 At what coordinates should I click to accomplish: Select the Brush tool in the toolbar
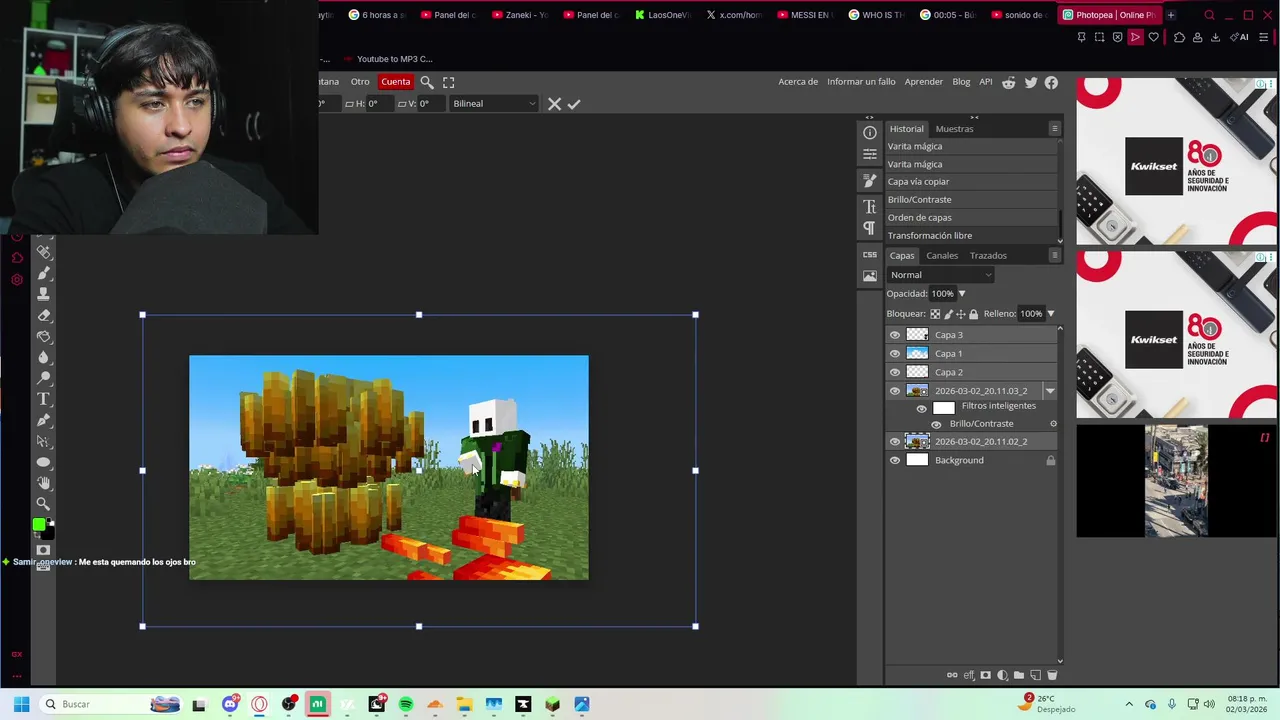coord(44,273)
